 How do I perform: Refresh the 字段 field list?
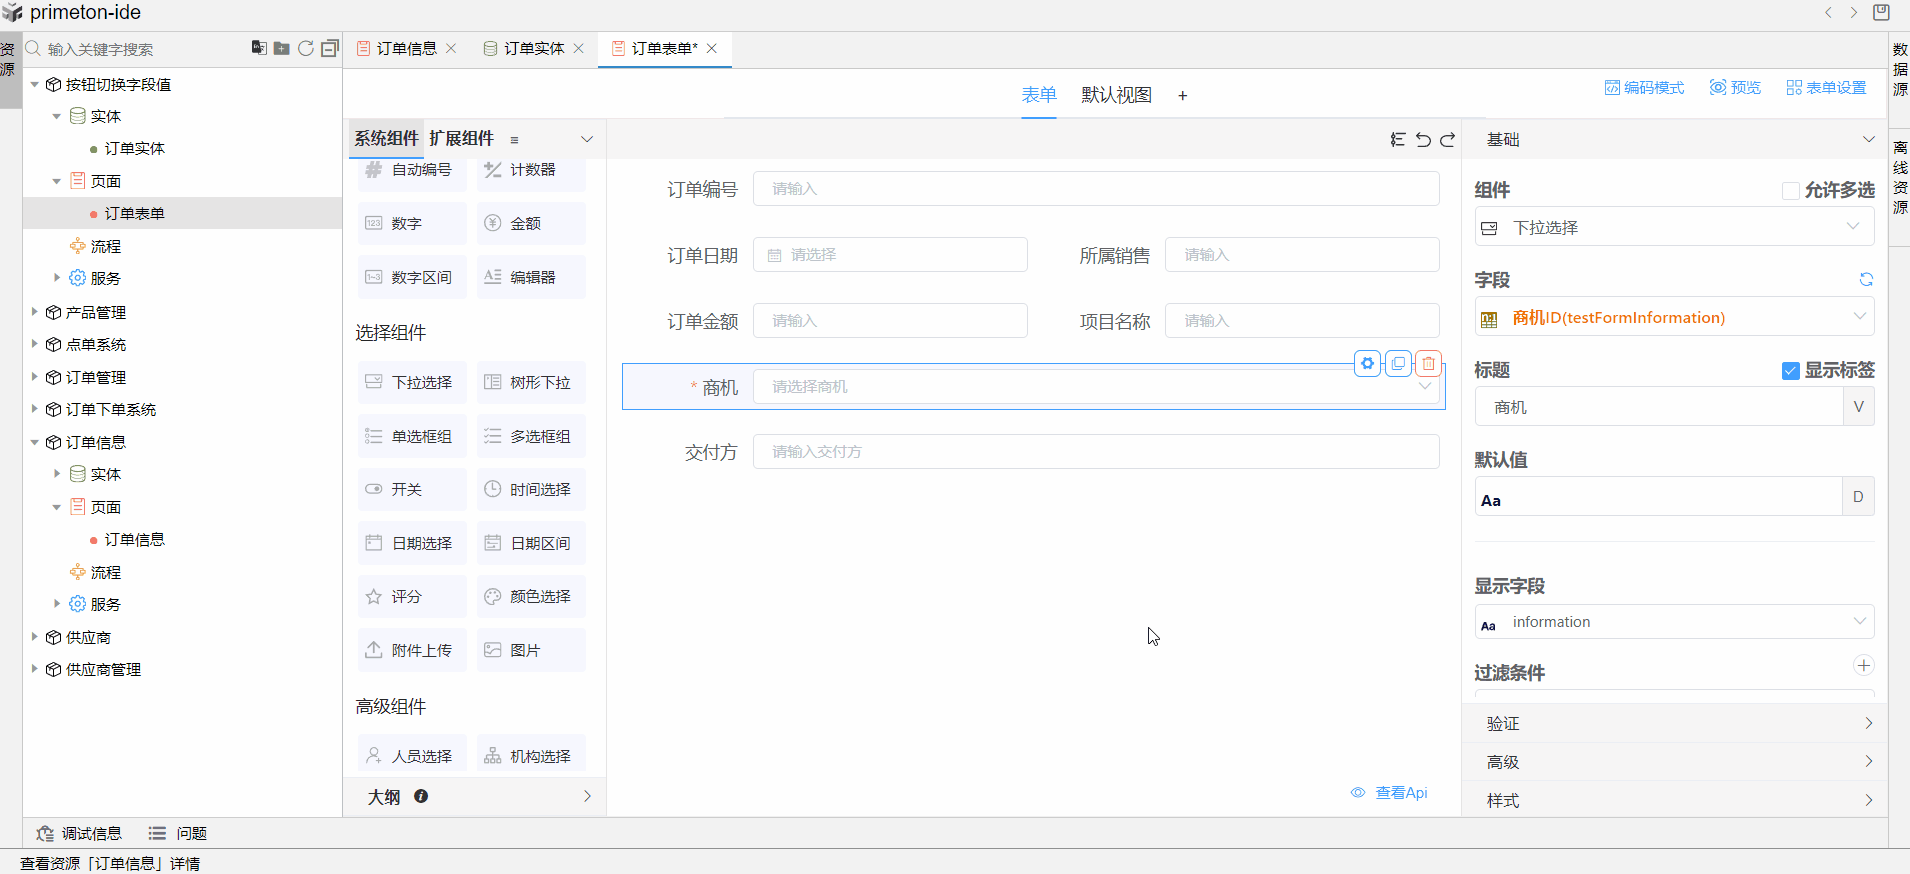1865,280
